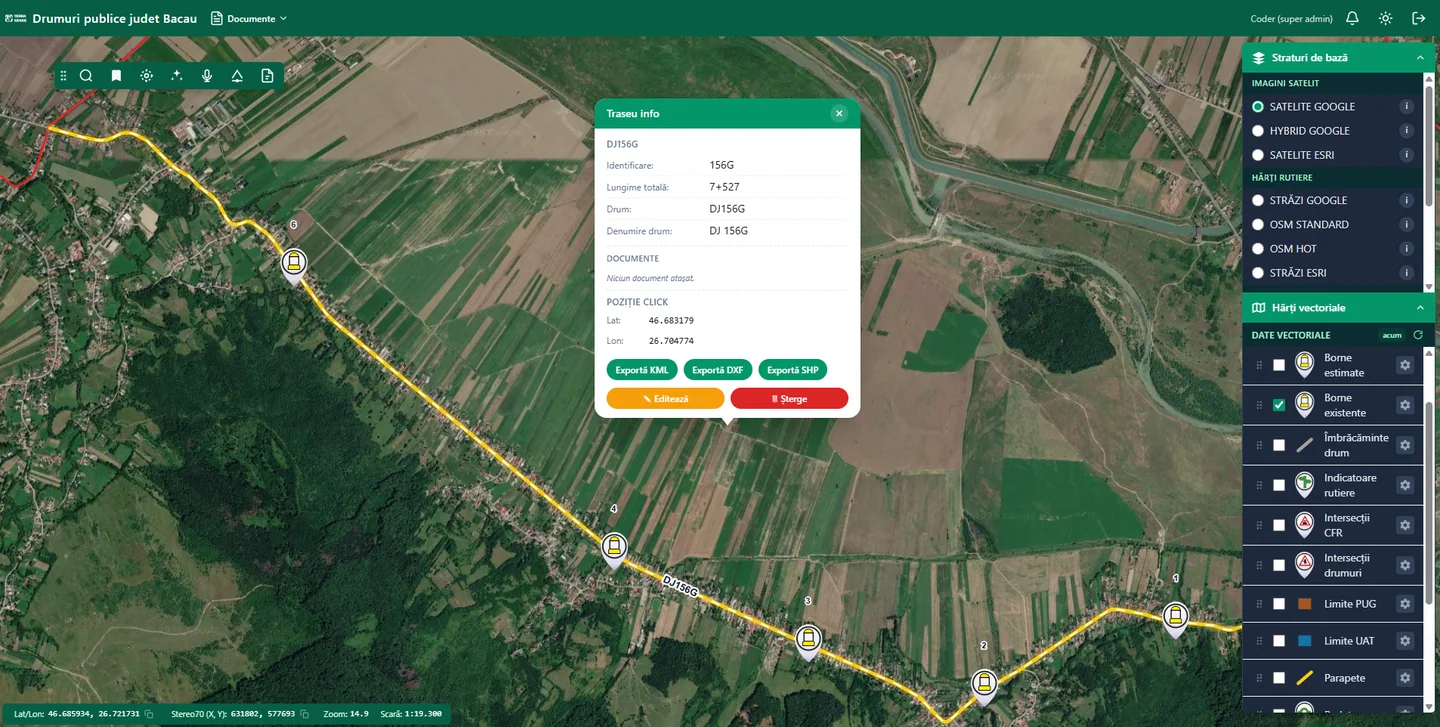Enable the Limite UAT layer checkbox
The height and width of the screenshot is (727, 1440).
click(x=1279, y=641)
